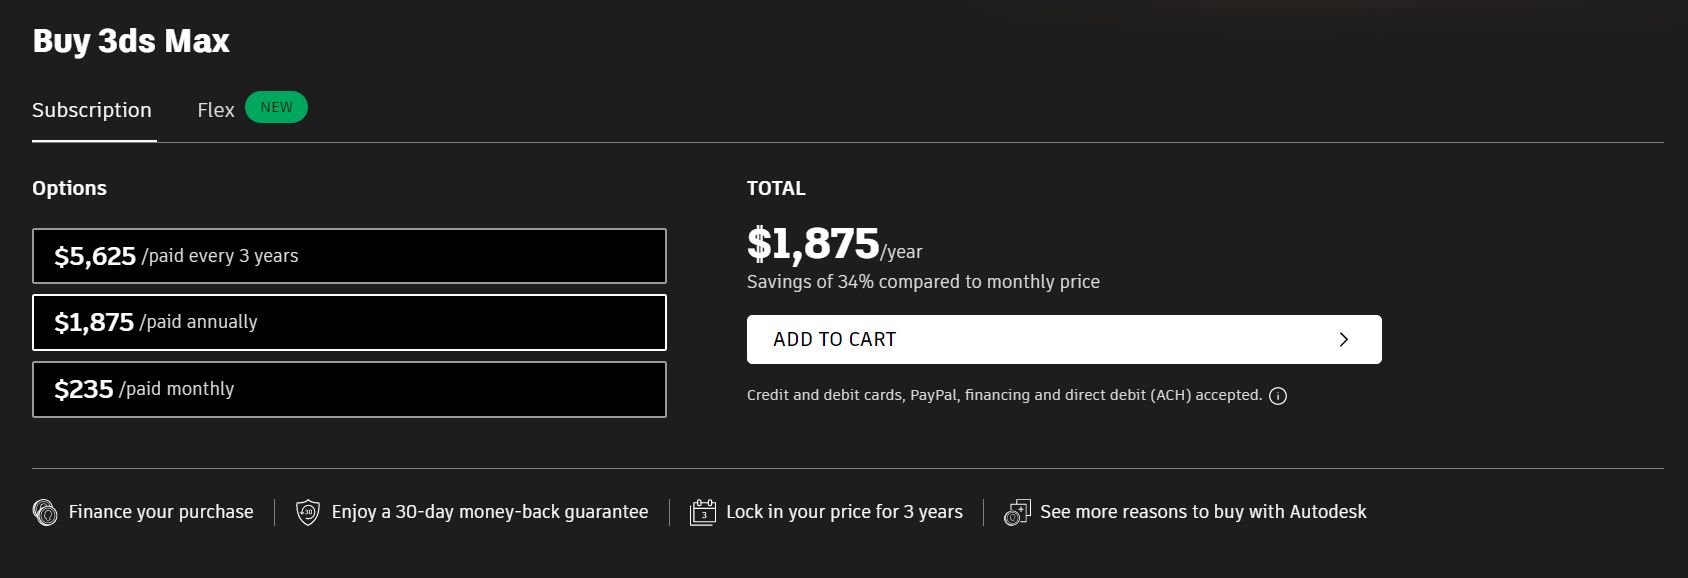The height and width of the screenshot is (578, 1688).
Task: Click the Savings of 34% text
Action: (923, 282)
